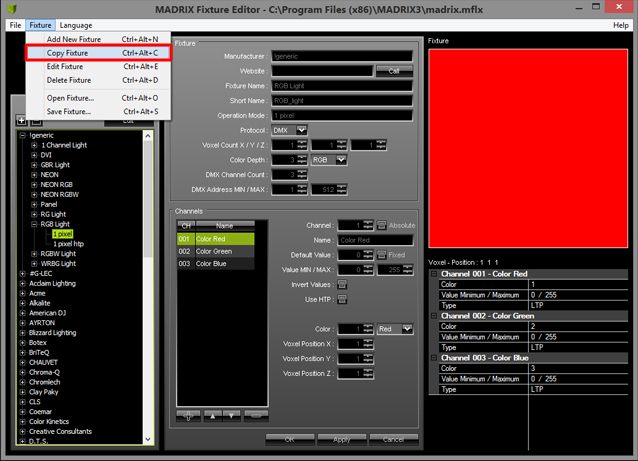Open the Protocol DMX dropdown

(302, 130)
